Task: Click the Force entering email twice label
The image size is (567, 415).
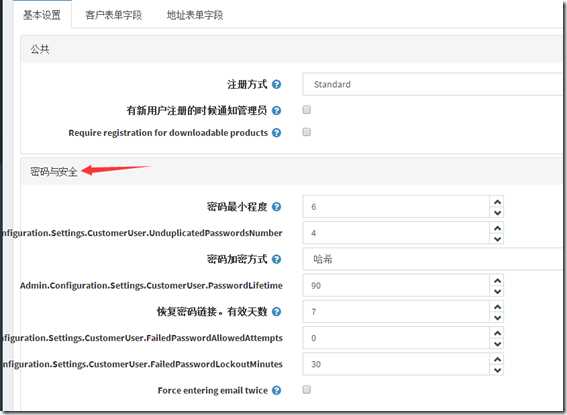Action: [x=213, y=390]
